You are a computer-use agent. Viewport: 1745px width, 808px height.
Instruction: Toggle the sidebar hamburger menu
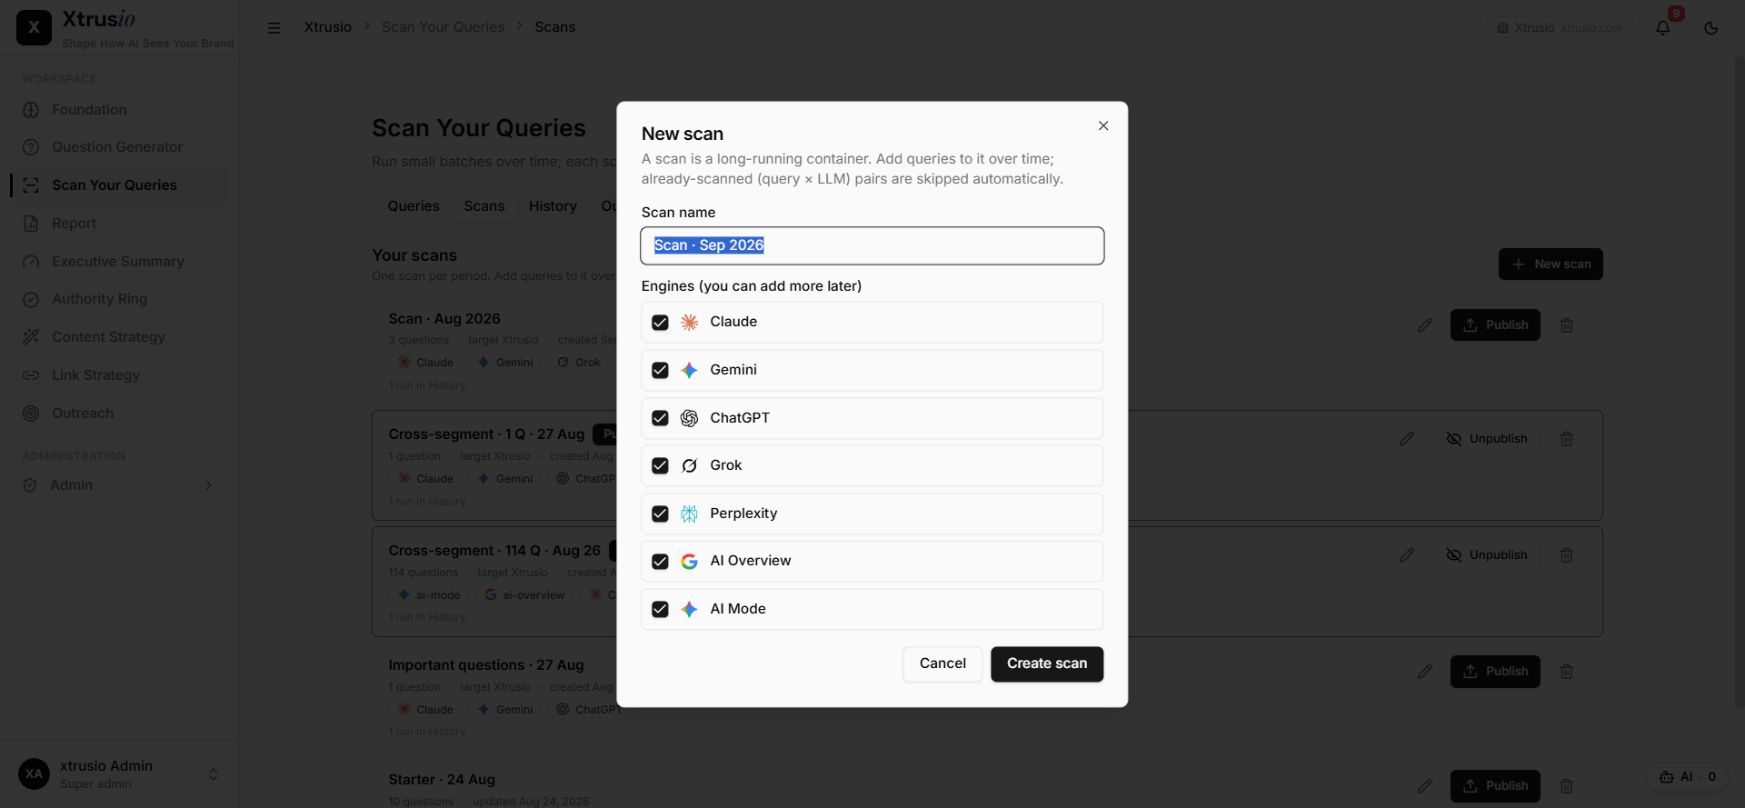pyautogui.click(x=274, y=28)
